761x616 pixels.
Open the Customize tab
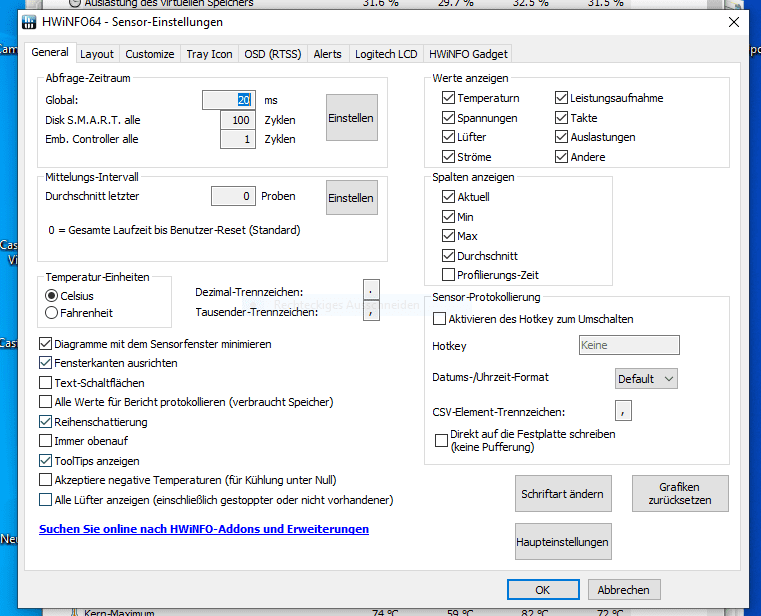[149, 54]
